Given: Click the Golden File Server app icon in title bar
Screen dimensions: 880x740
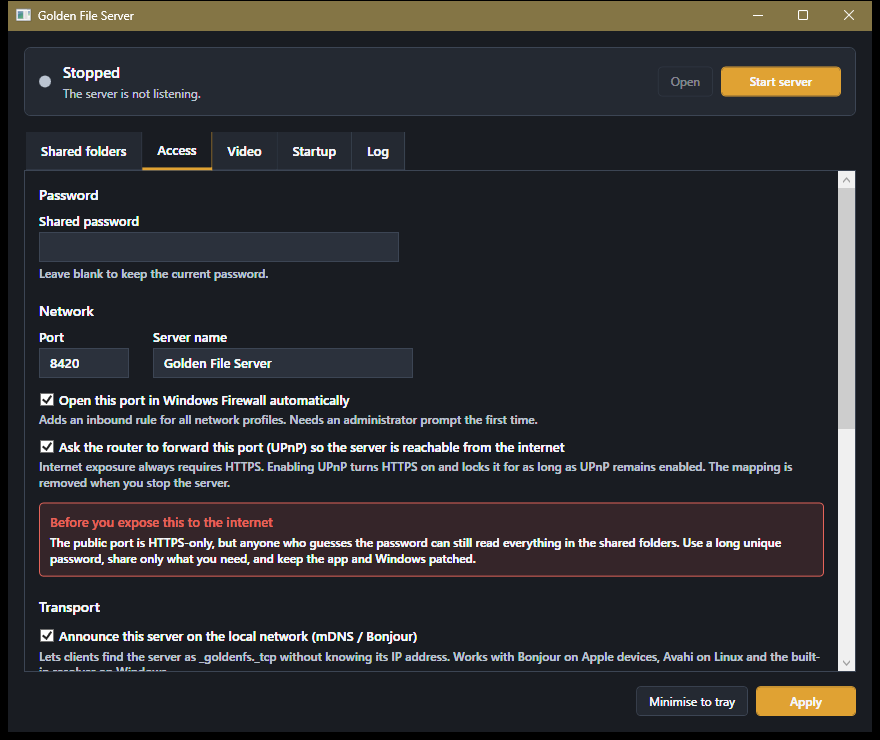Looking at the screenshot, I should 24,15.
